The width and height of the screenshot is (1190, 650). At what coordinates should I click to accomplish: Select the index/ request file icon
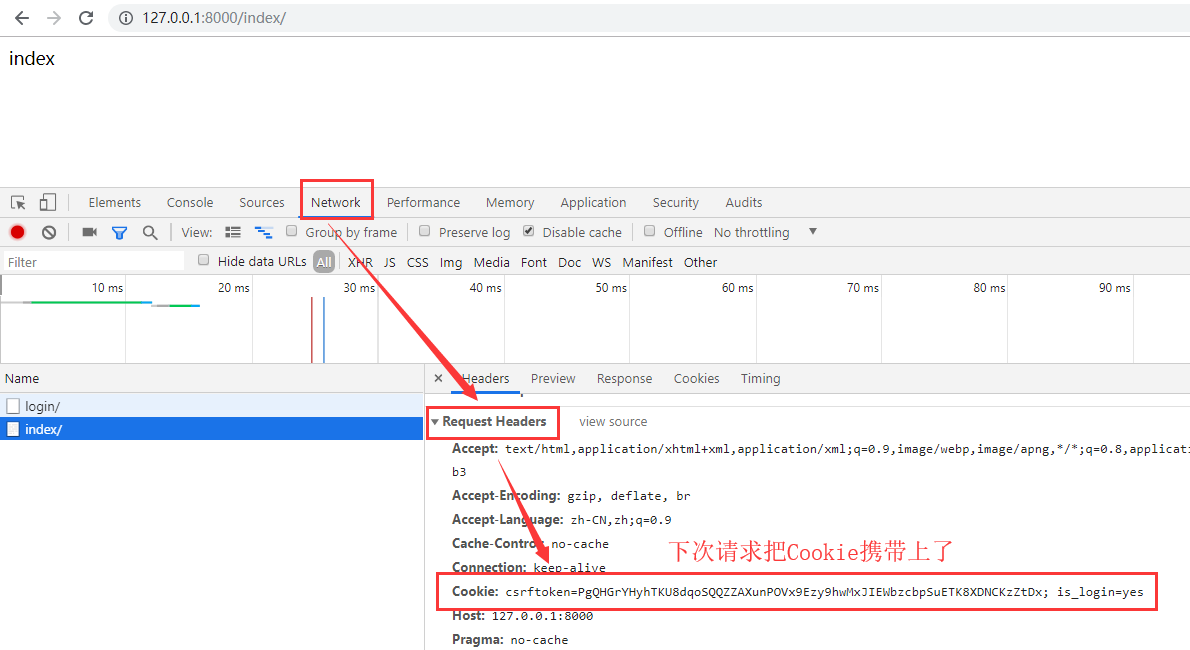tap(13, 429)
